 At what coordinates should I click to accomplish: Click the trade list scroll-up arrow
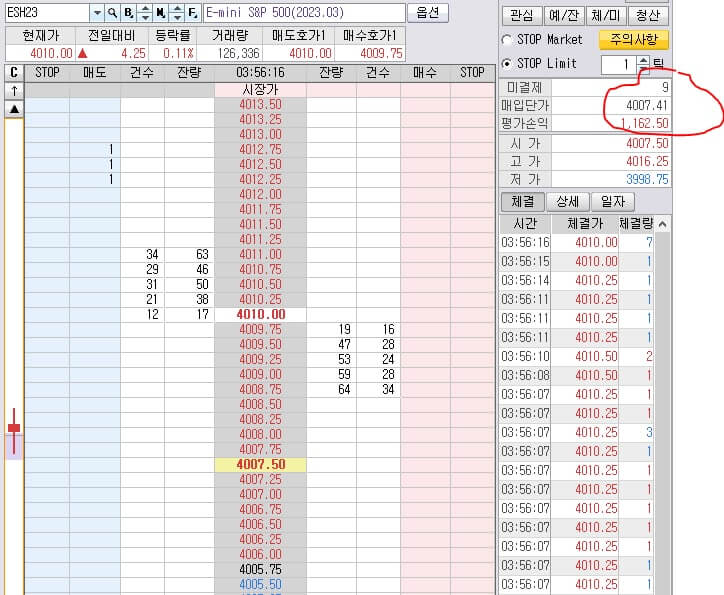coord(662,224)
